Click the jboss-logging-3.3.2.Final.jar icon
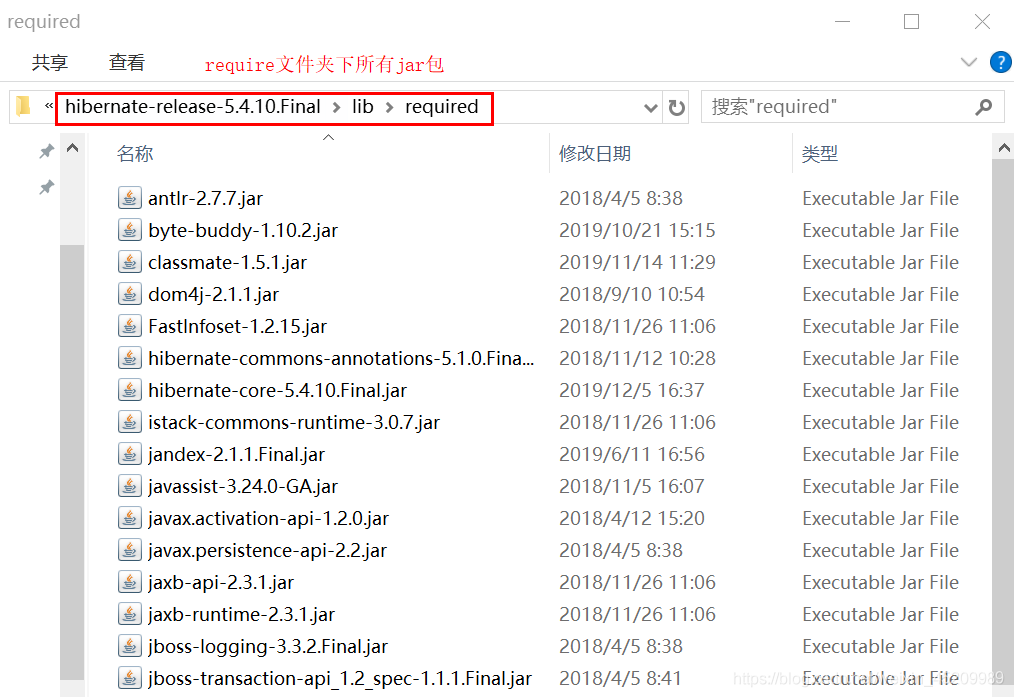 [129, 646]
